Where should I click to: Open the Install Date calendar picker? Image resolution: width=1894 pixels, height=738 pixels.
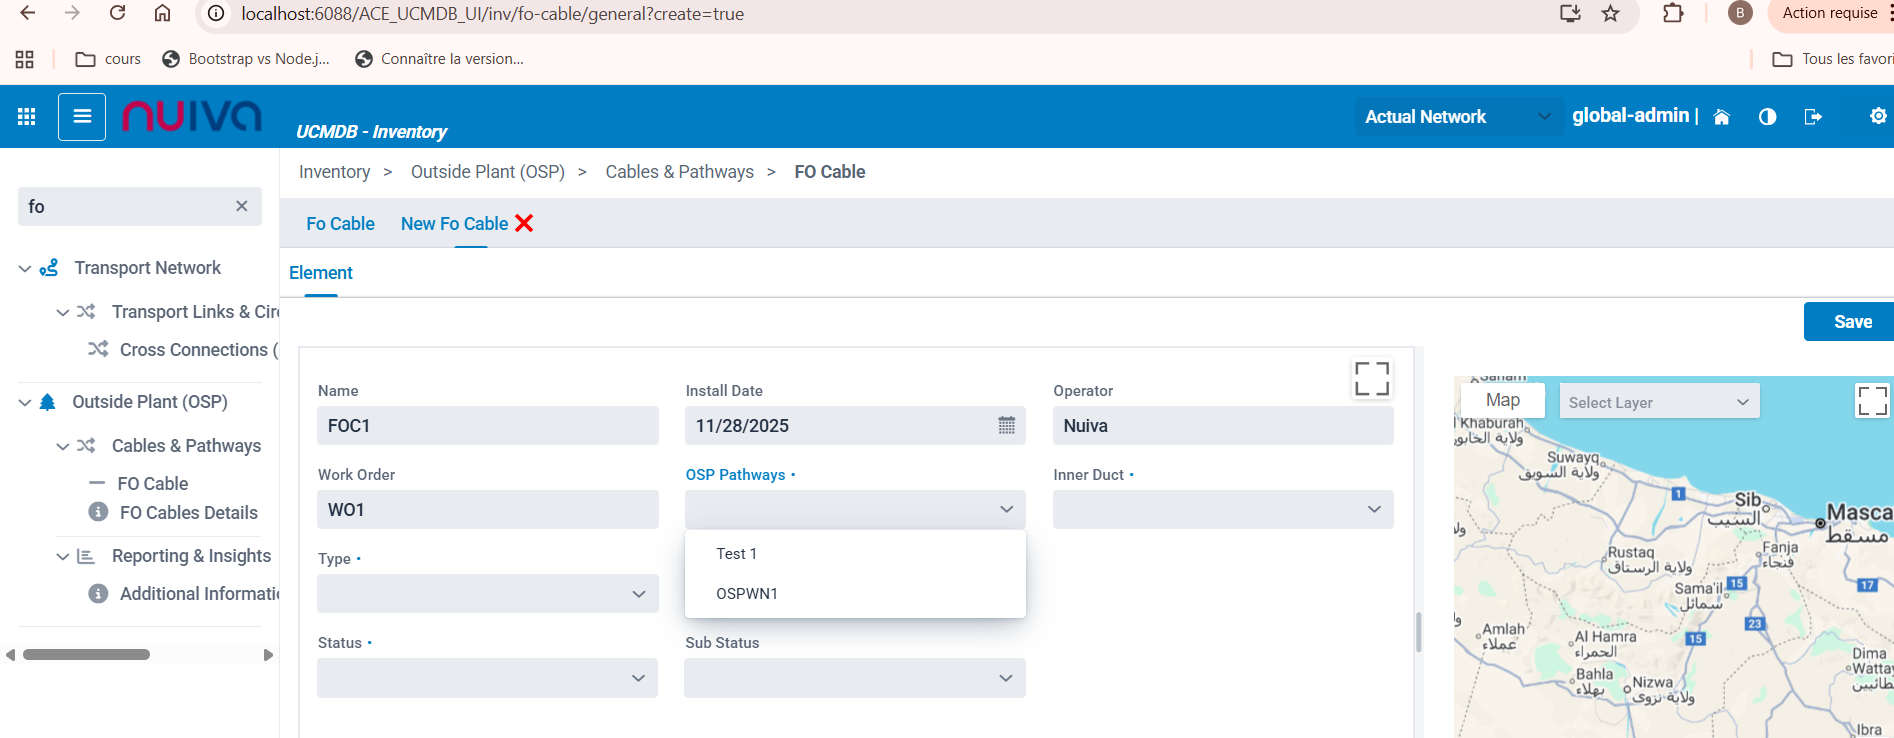1006,426
